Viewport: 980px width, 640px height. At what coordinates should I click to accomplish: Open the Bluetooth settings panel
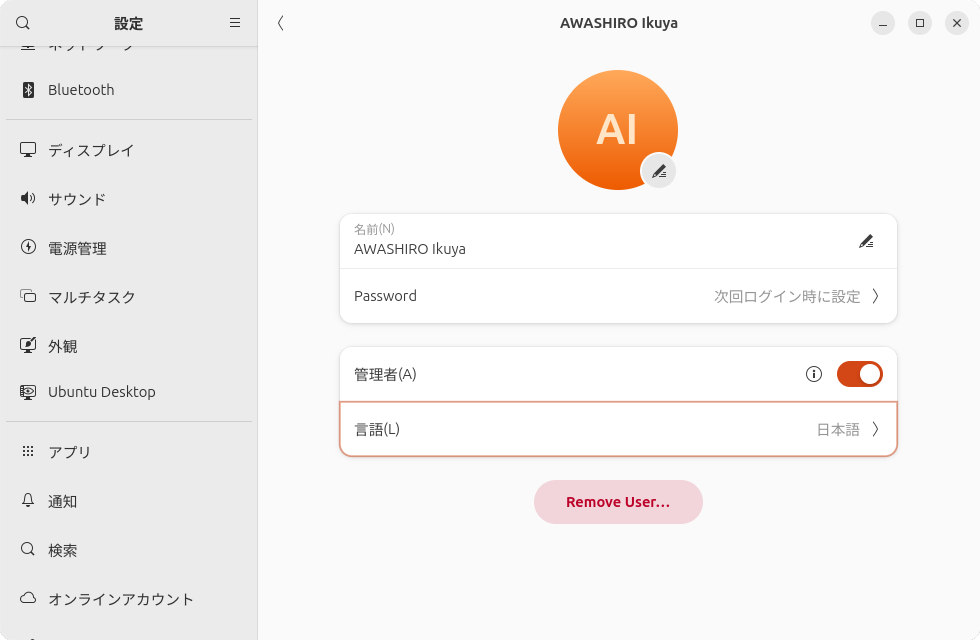click(x=80, y=89)
